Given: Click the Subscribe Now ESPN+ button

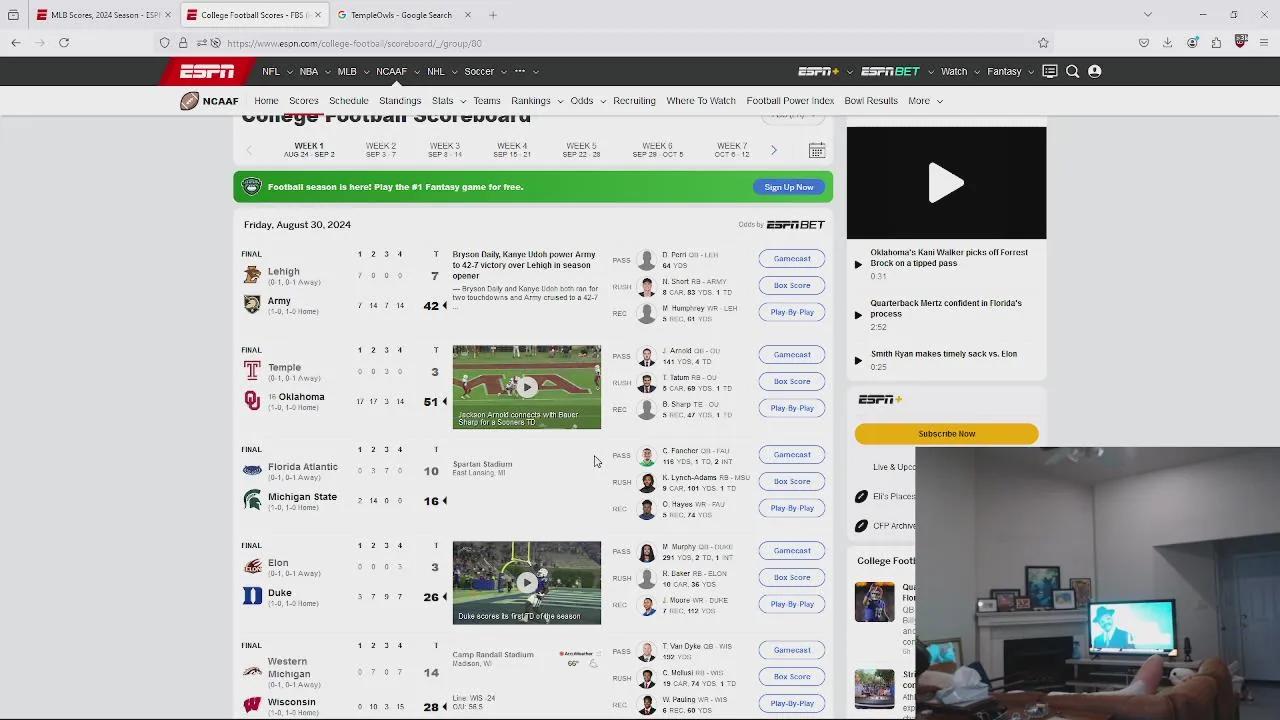Looking at the screenshot, I should click(946, 434).
